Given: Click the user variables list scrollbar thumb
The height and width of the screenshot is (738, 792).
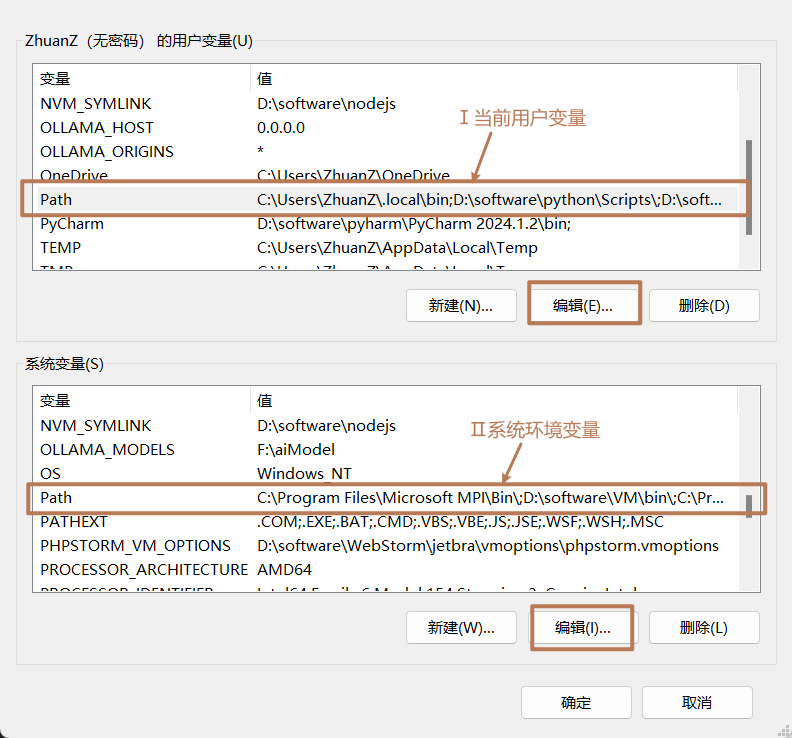Looking at the screenshot, I should (749, 187).
